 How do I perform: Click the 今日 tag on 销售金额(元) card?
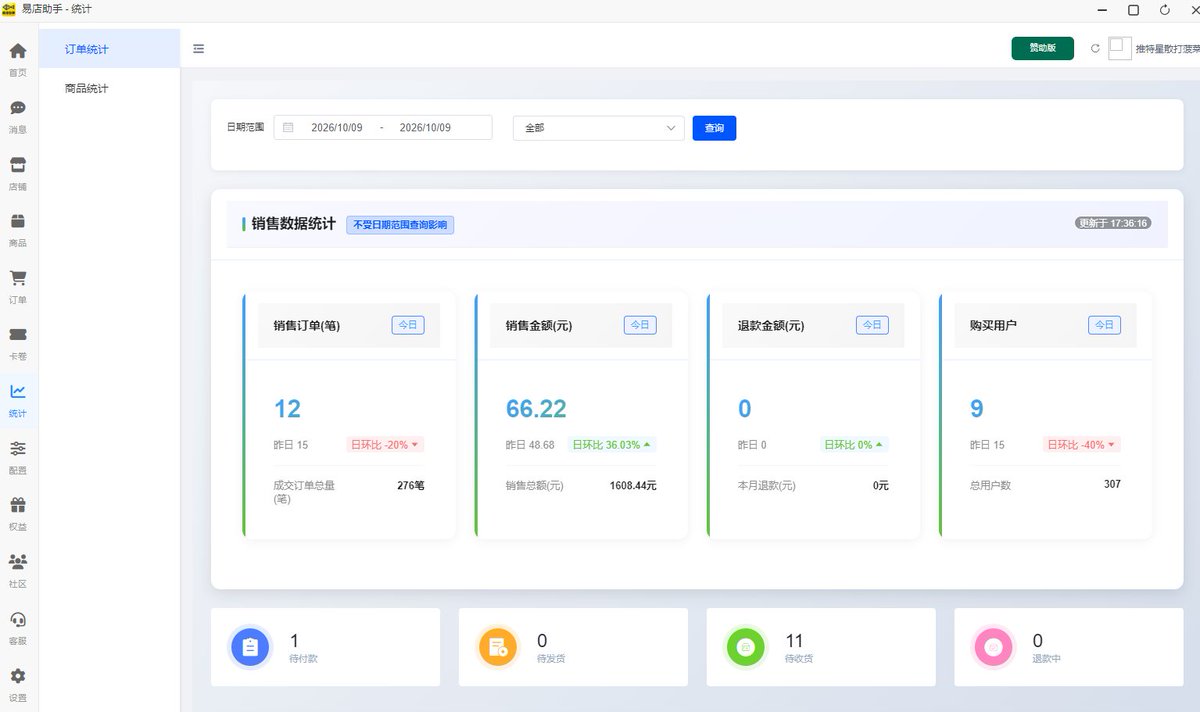640,325
